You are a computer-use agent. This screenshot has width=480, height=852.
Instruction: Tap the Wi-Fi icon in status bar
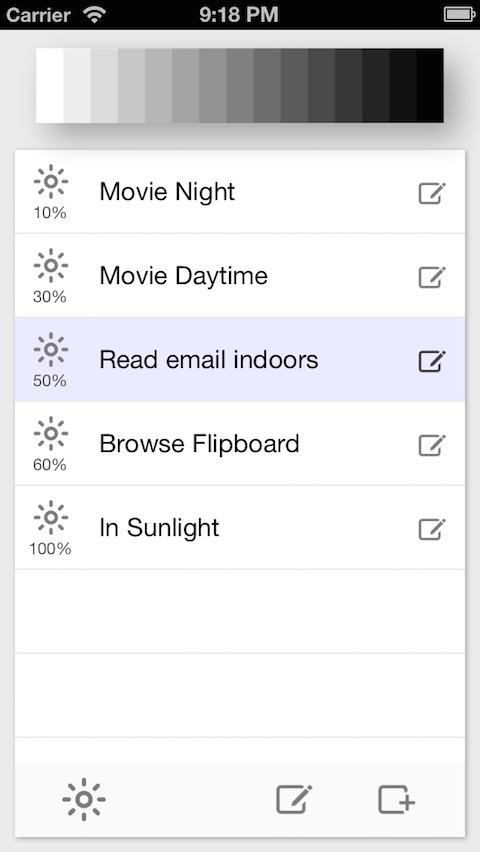[95, 15]
